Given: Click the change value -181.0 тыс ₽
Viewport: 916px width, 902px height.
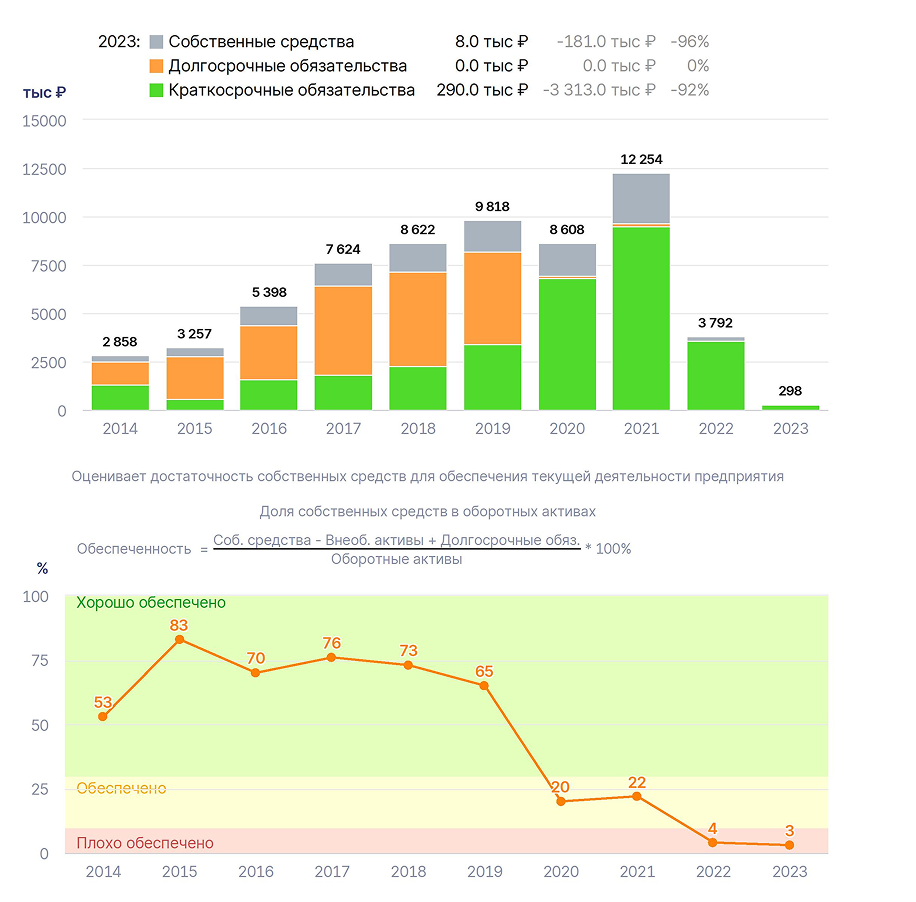Looking at the screenshot, I should point(606,42).
